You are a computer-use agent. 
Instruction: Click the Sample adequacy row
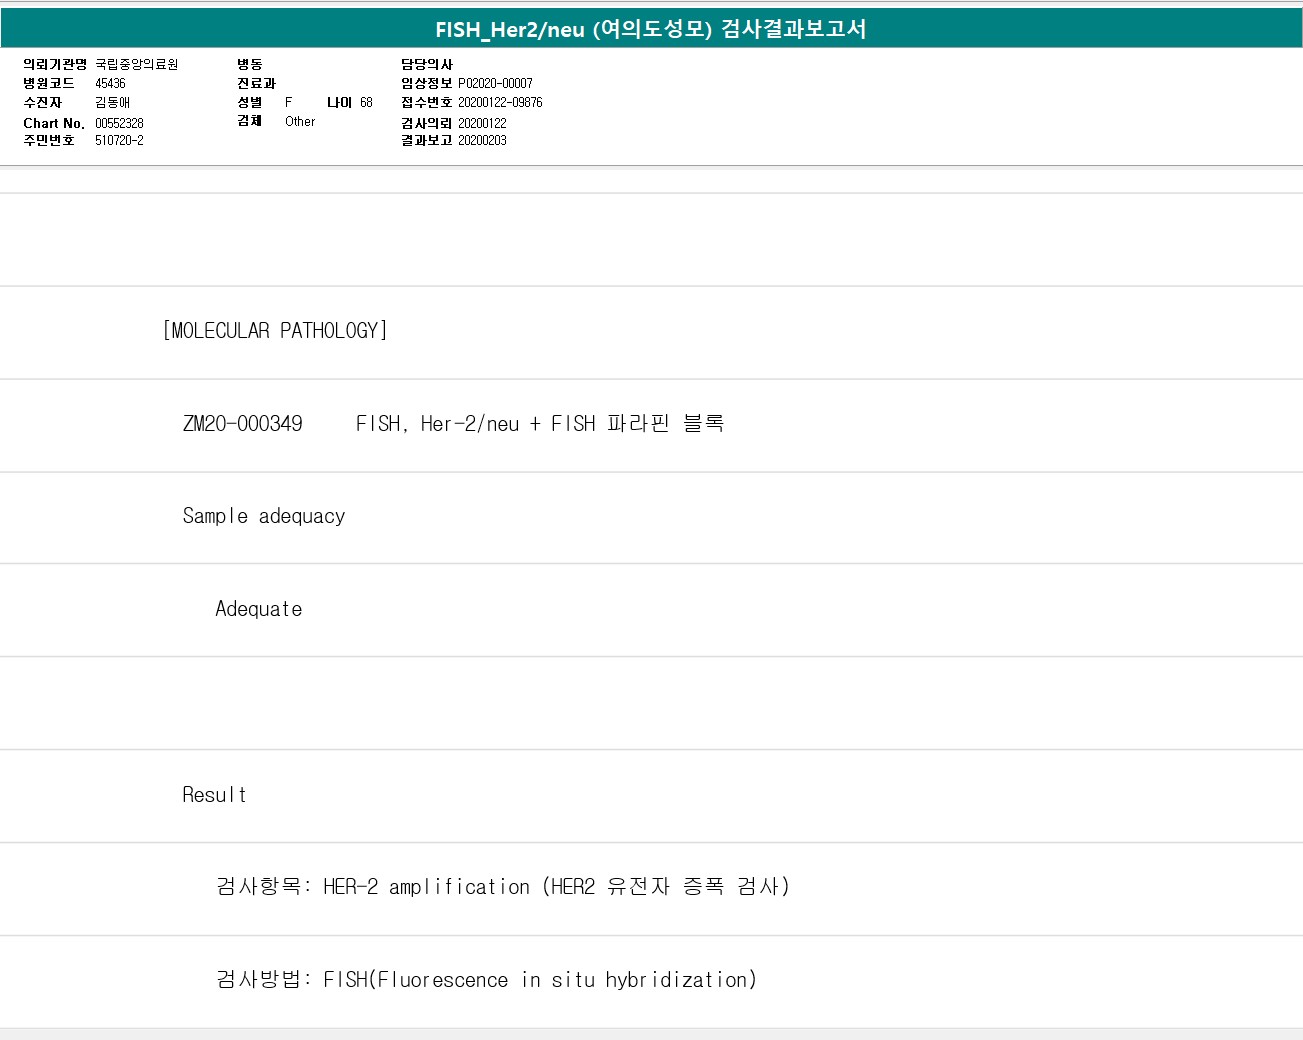[x=651, y=518]
